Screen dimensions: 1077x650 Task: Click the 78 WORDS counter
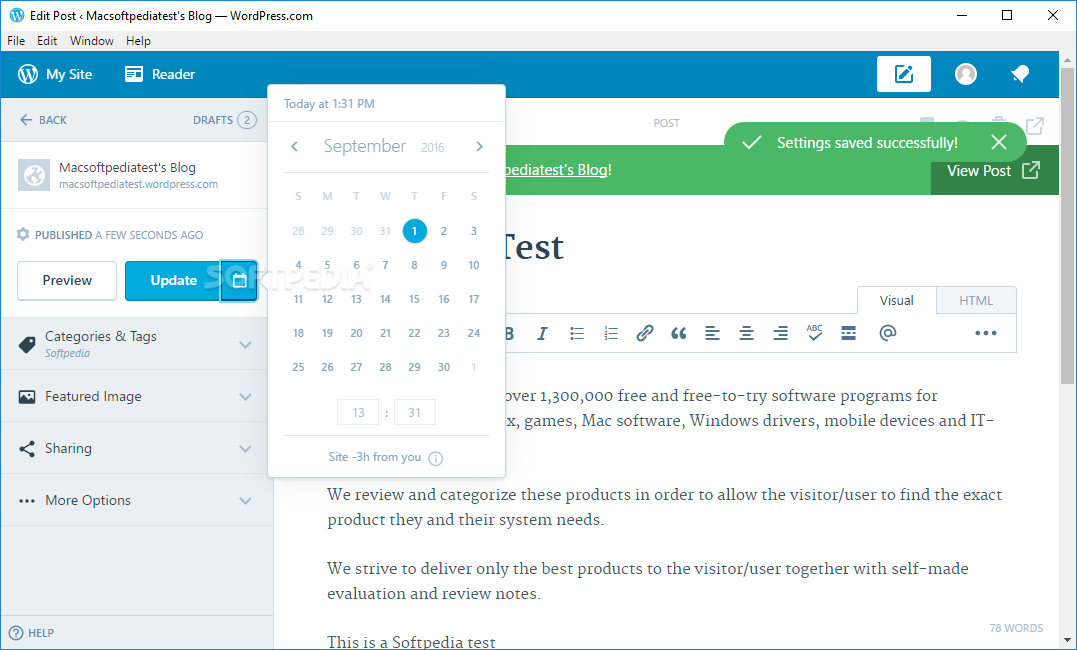pos(1016,628)
